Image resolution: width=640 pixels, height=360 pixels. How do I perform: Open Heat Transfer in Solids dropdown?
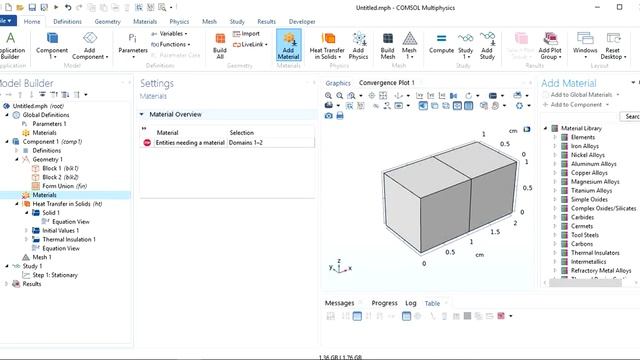point(327,45)
